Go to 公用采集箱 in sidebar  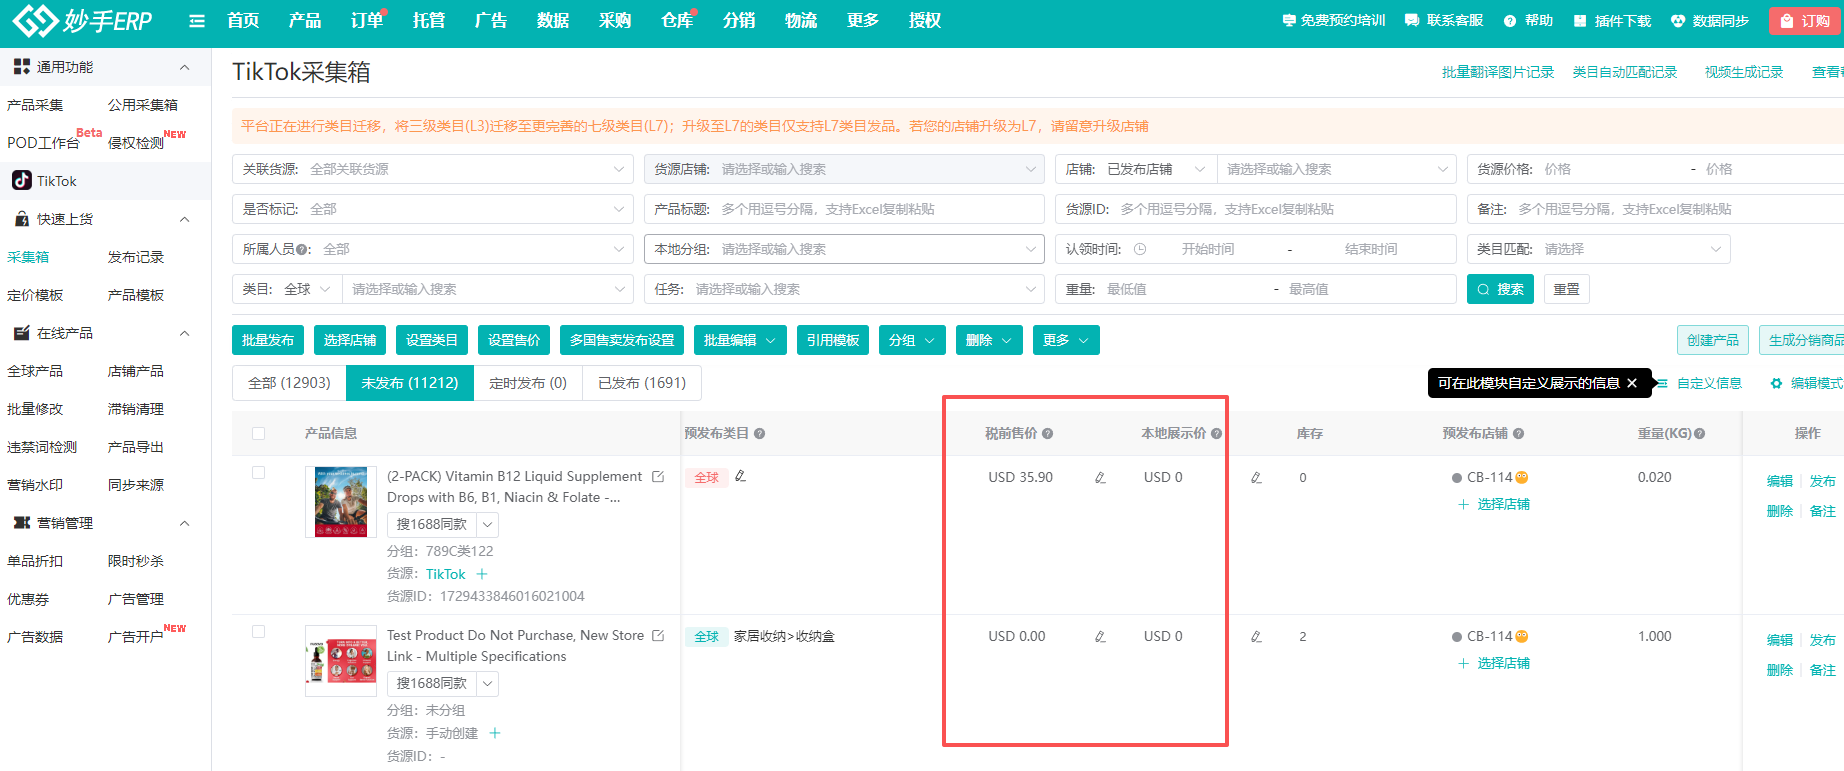click(x=143, y=105)
